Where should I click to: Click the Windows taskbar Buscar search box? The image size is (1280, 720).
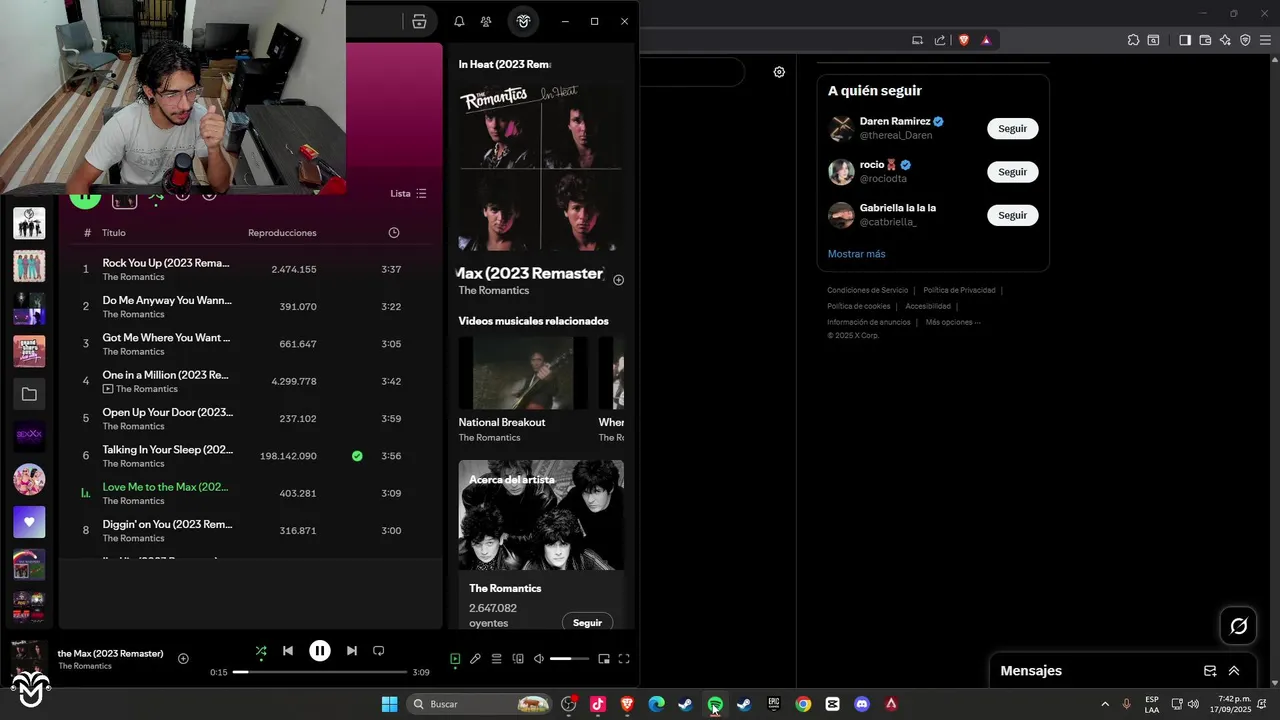[479, 704]
